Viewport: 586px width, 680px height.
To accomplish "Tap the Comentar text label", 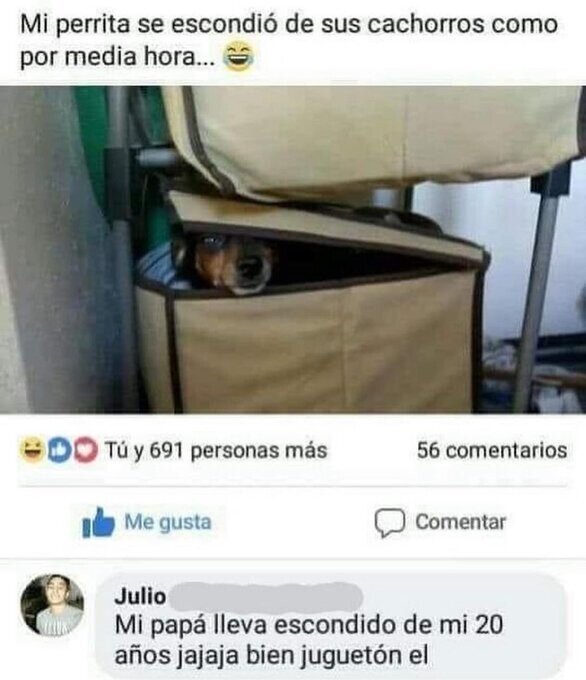I will [x=461, y=522].
